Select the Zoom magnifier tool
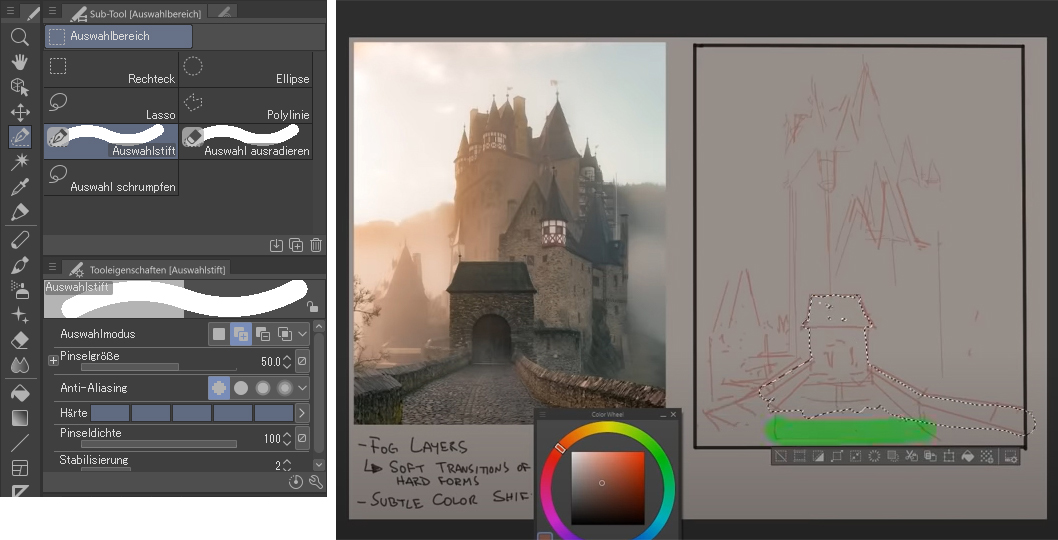1058x540 pixels. [19, 38]
